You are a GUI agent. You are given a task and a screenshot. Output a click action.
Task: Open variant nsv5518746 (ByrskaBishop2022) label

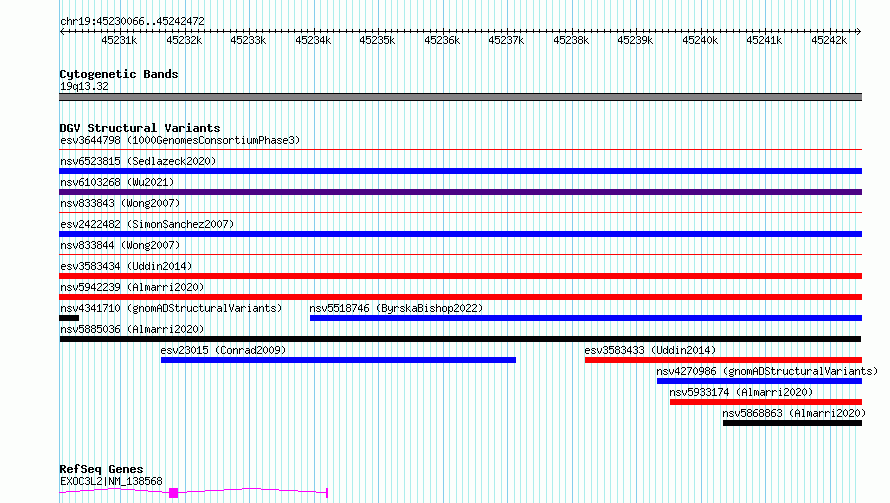tap(396, 308)
